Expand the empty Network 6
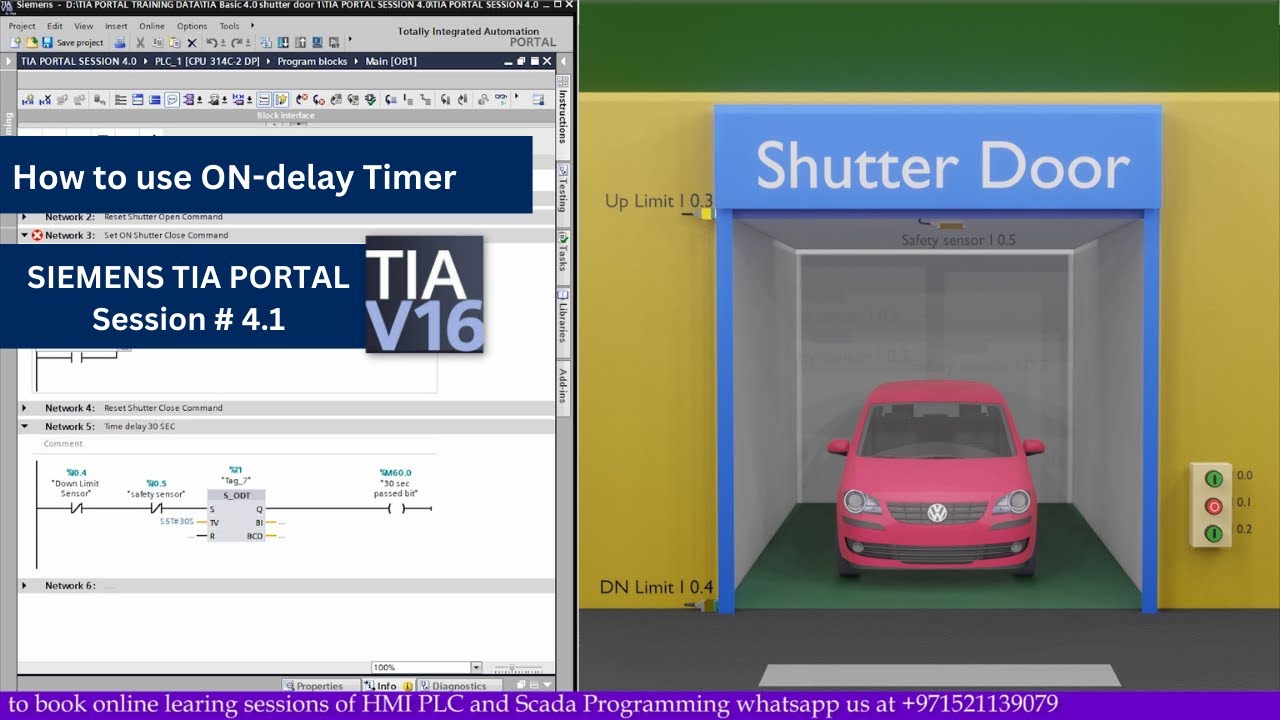This screenshot has height=720, width=1280. [x=25, y=586]
